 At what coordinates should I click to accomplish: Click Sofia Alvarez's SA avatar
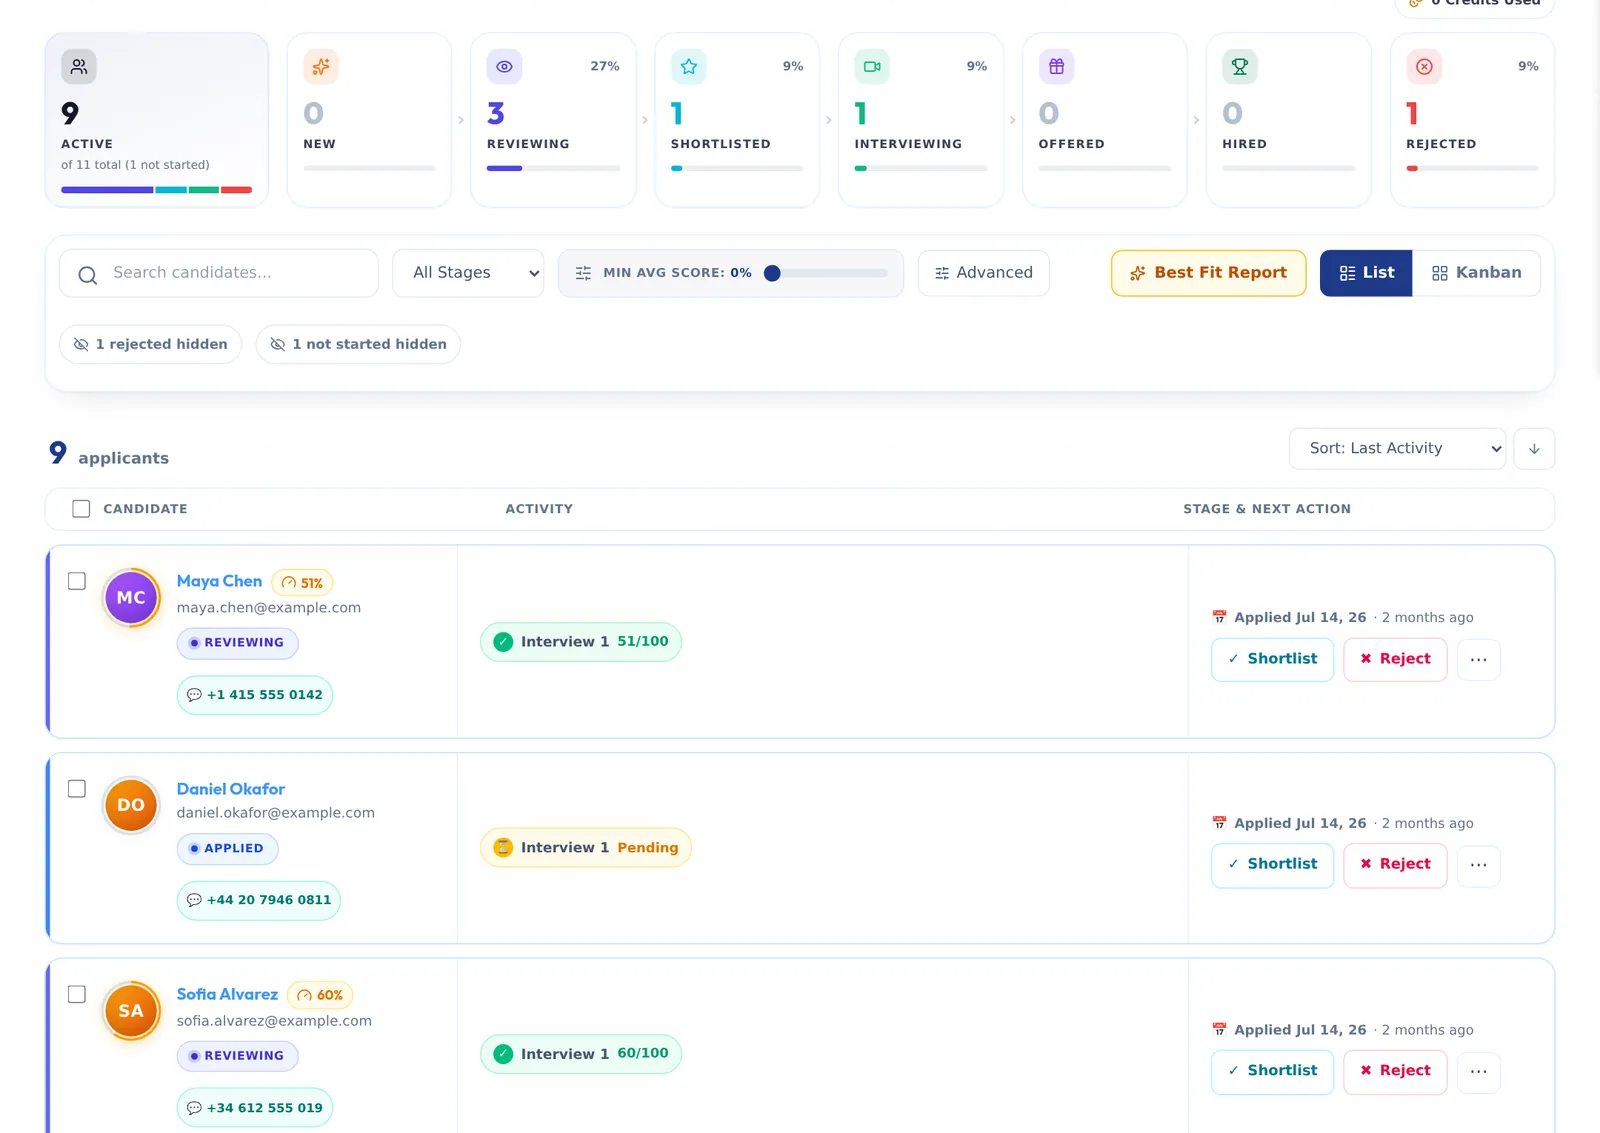point(131,1011)
